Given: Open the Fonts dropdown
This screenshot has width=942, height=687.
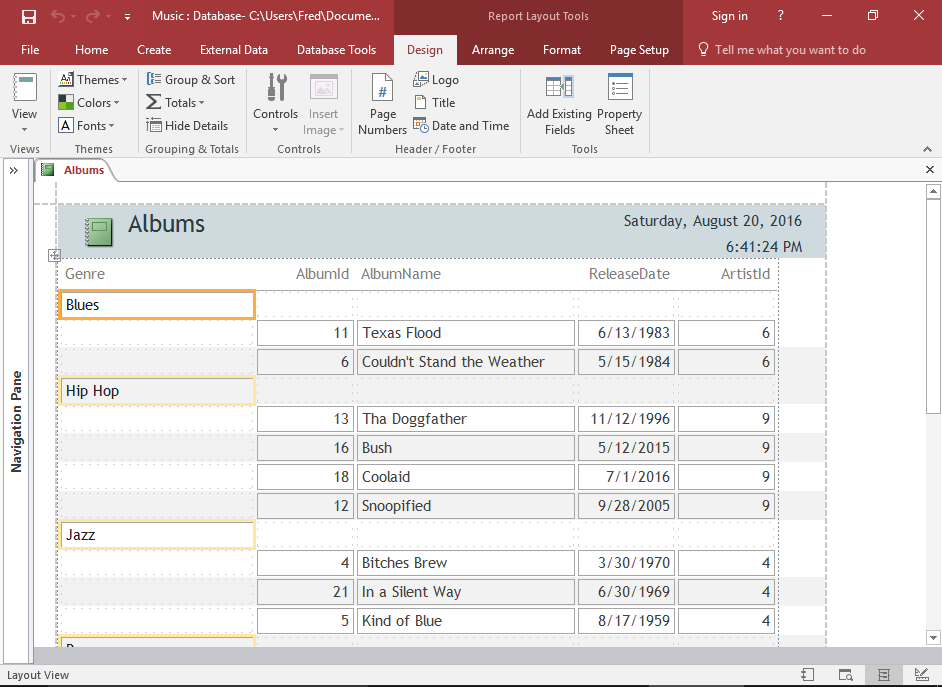Looking at the screenshot, I should tap(88, 125).
